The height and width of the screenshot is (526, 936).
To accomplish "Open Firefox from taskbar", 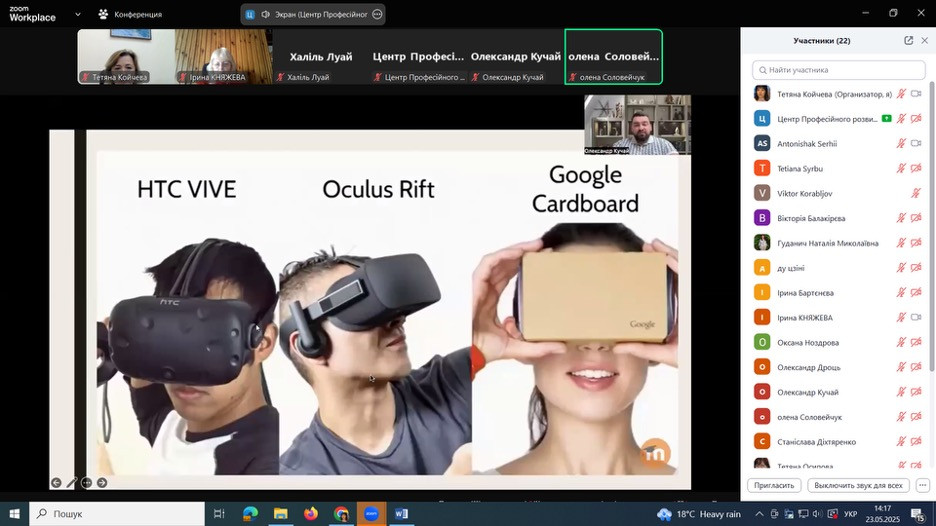I will point(311,513).
